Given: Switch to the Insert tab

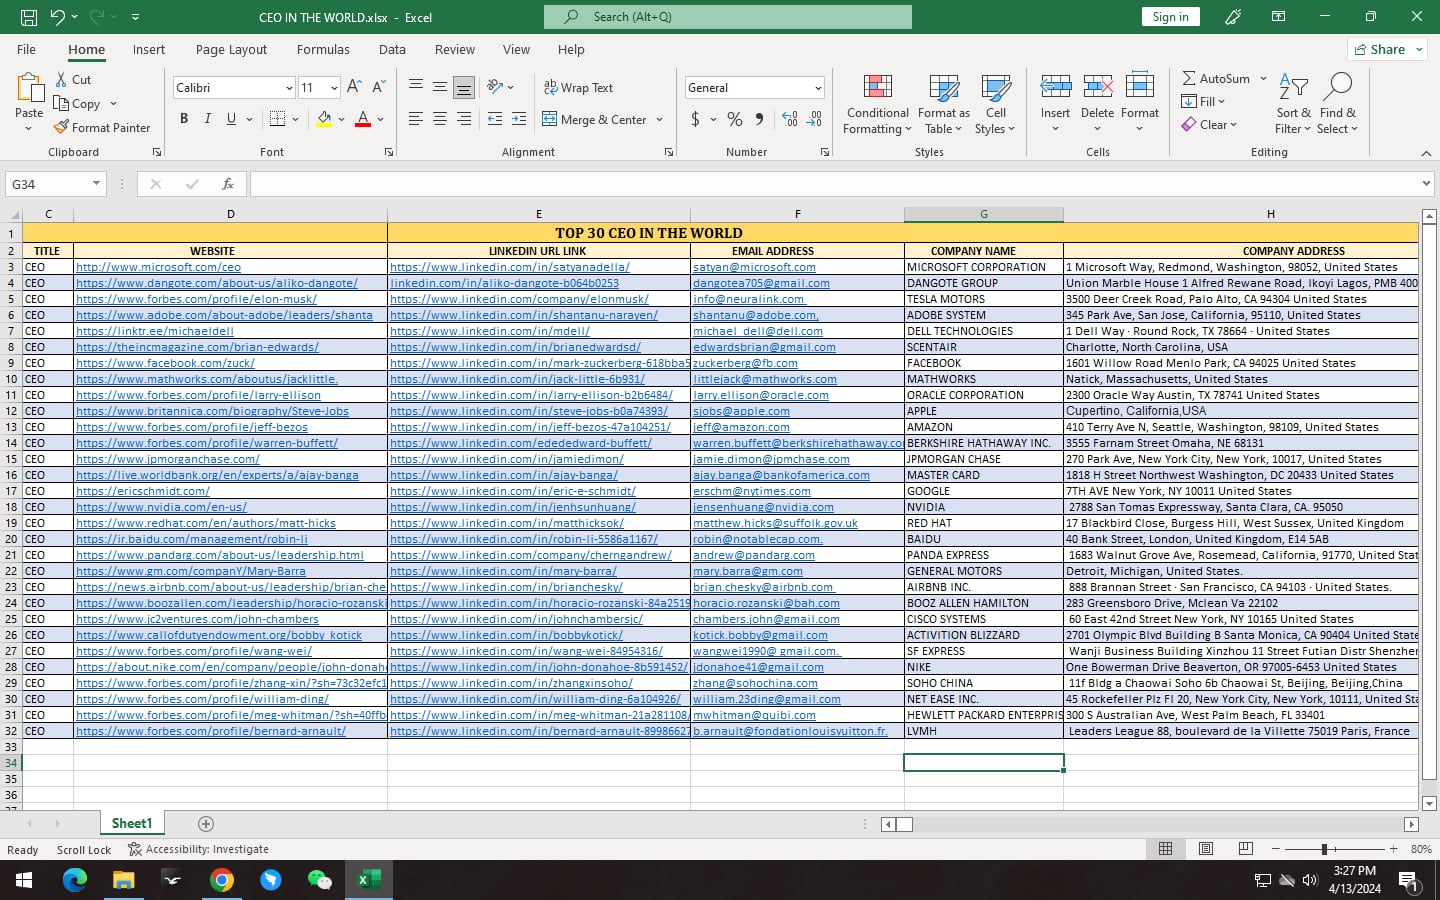Looking at the screenshot, I should coord(149,49).
